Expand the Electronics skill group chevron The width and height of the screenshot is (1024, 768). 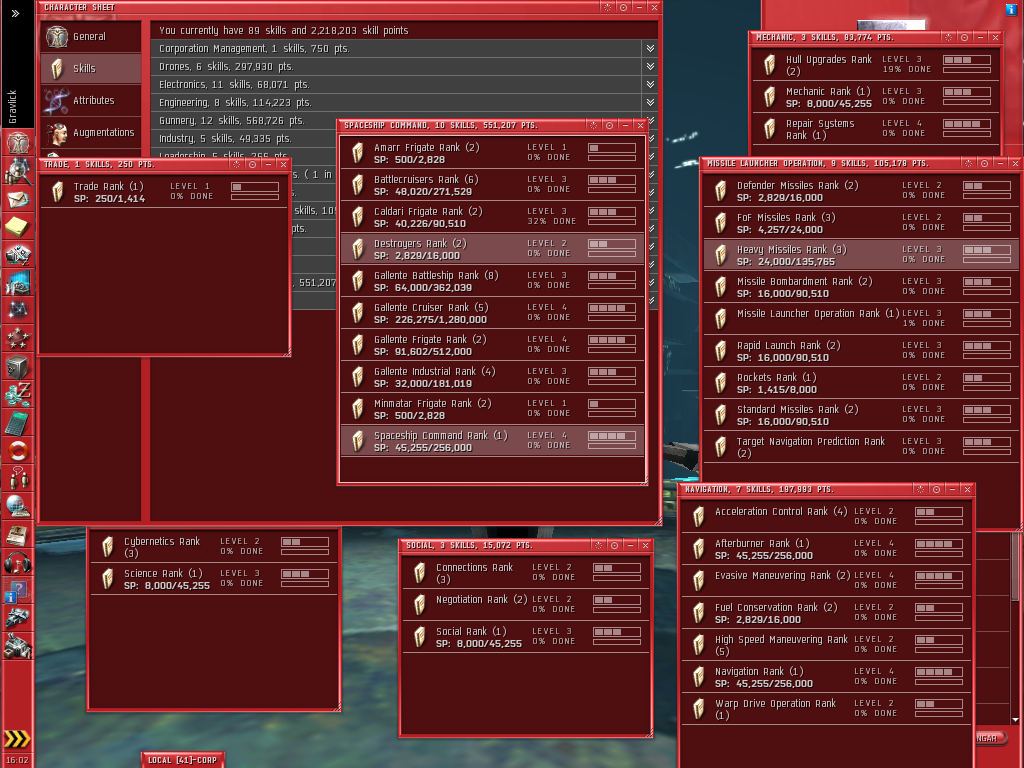650,84
